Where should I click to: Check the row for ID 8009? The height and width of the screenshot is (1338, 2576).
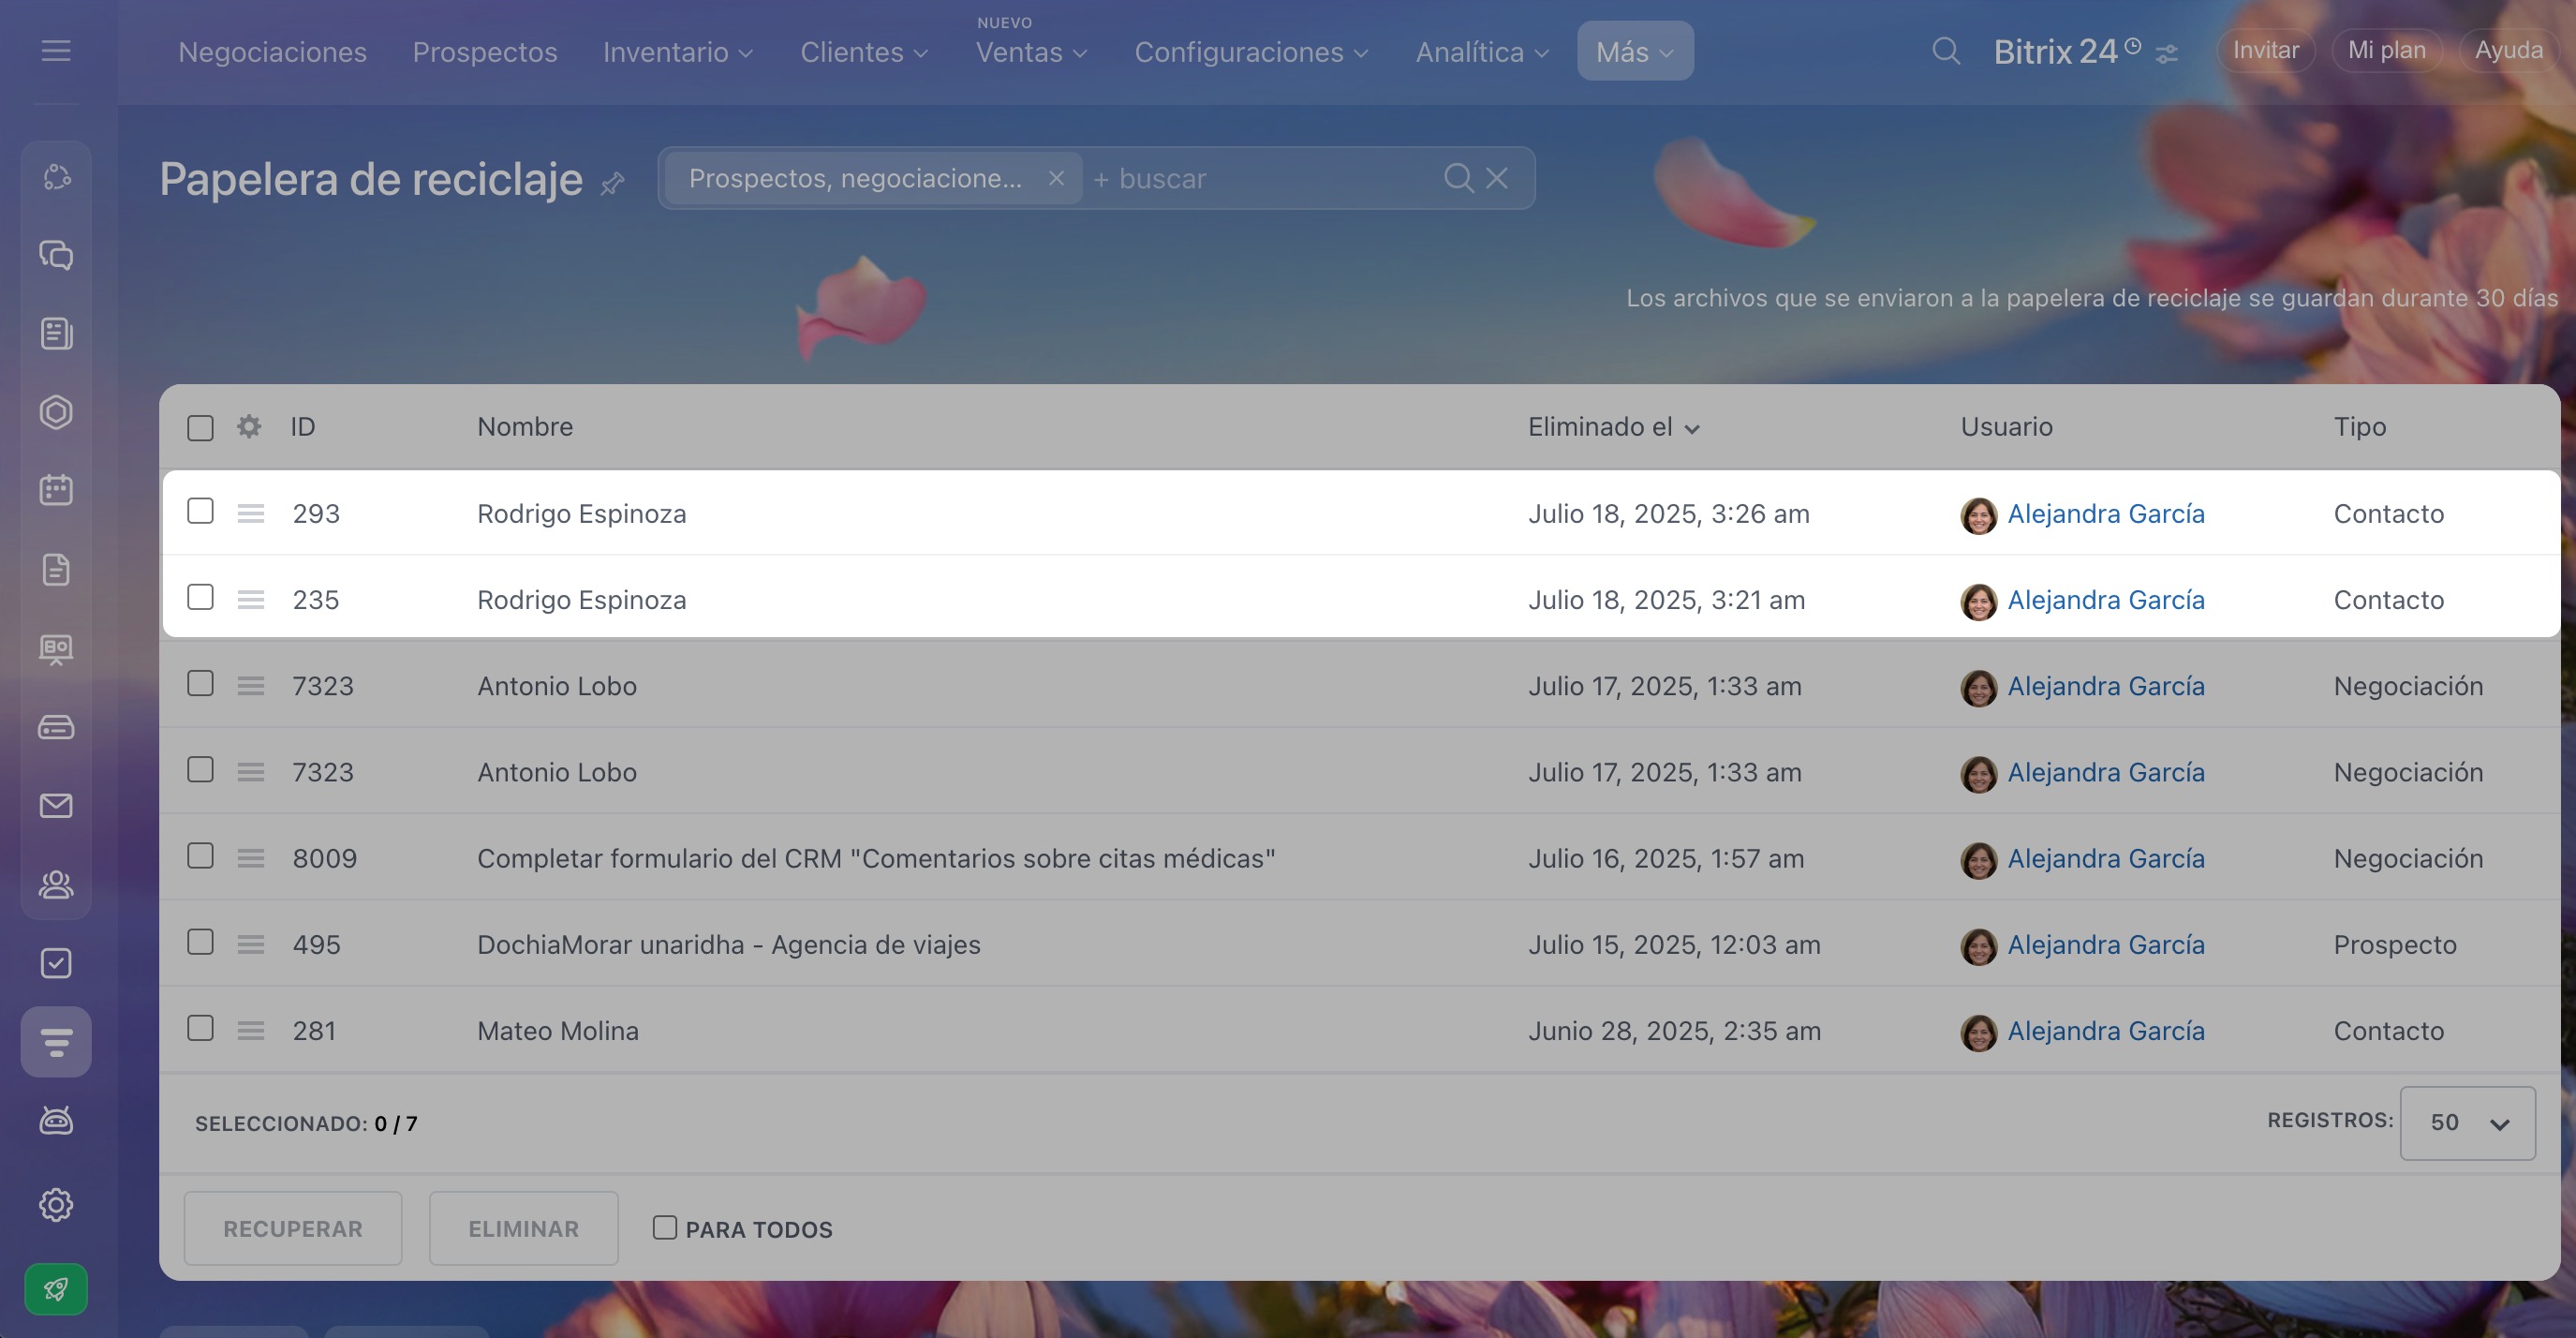click(x=200, y=856)
